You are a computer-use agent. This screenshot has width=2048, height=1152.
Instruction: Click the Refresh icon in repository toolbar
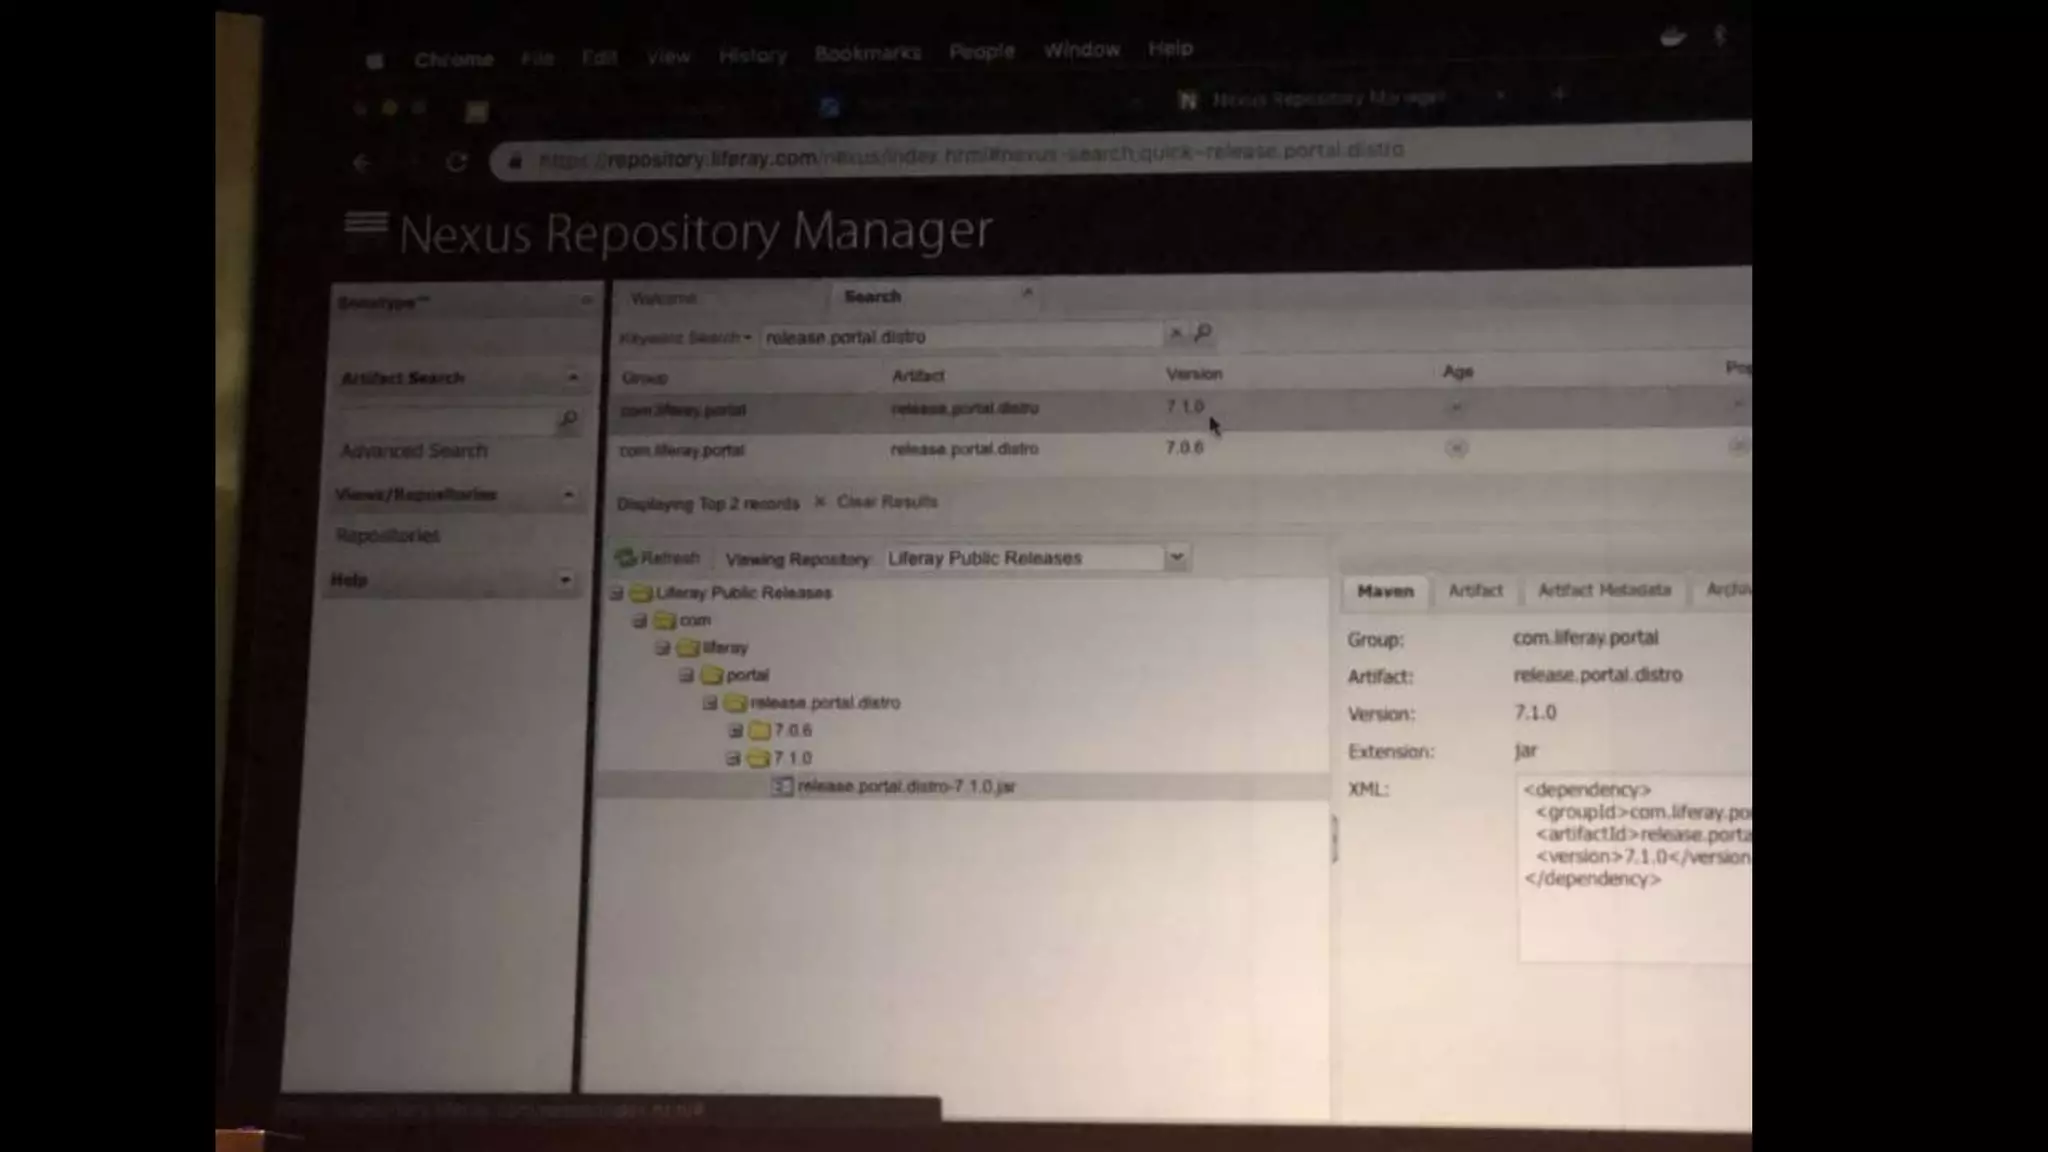(627, 558)
